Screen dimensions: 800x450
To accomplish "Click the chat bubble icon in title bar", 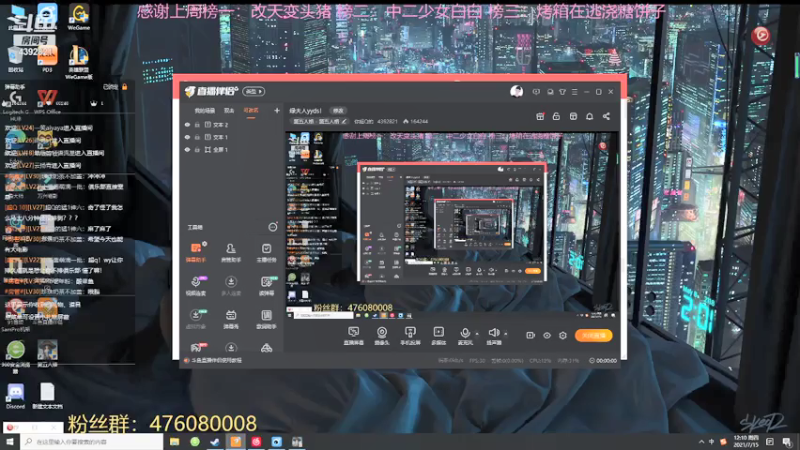I will pyautogui.click(x=550, y=92).
